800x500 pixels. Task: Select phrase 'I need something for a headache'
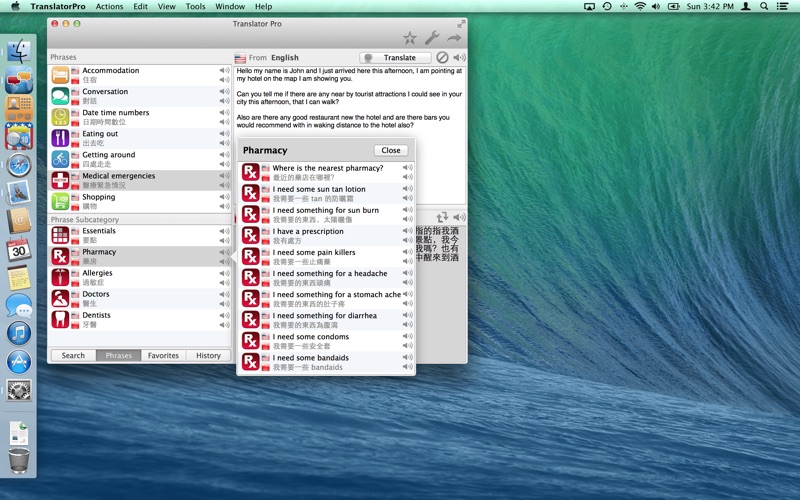[329, 274]
